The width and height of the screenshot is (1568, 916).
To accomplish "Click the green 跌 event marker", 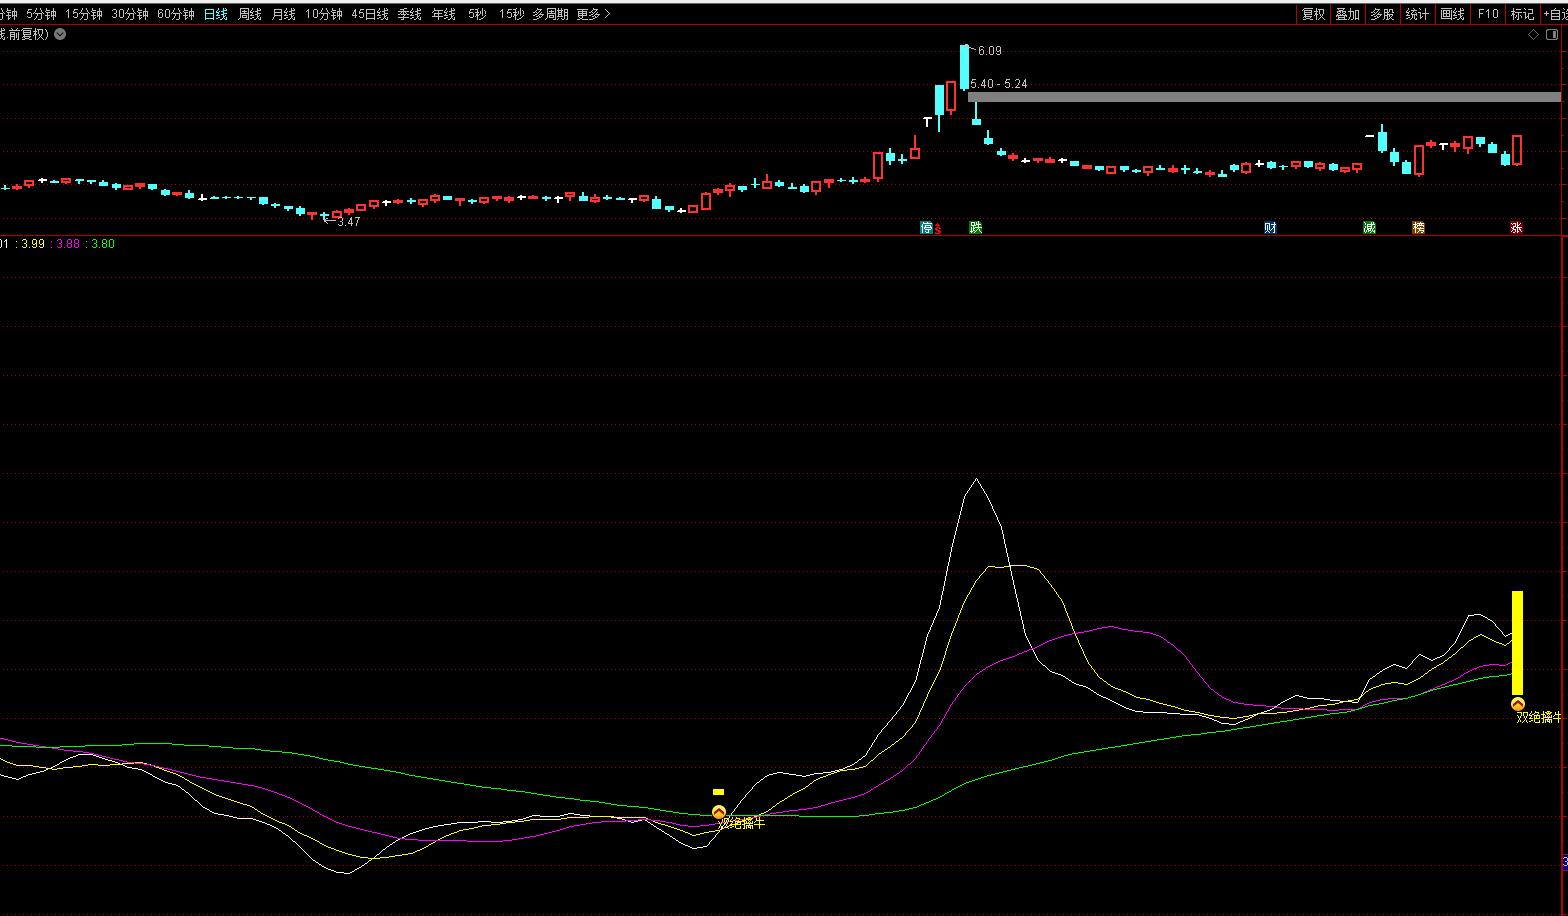I will tap(976, 228).
